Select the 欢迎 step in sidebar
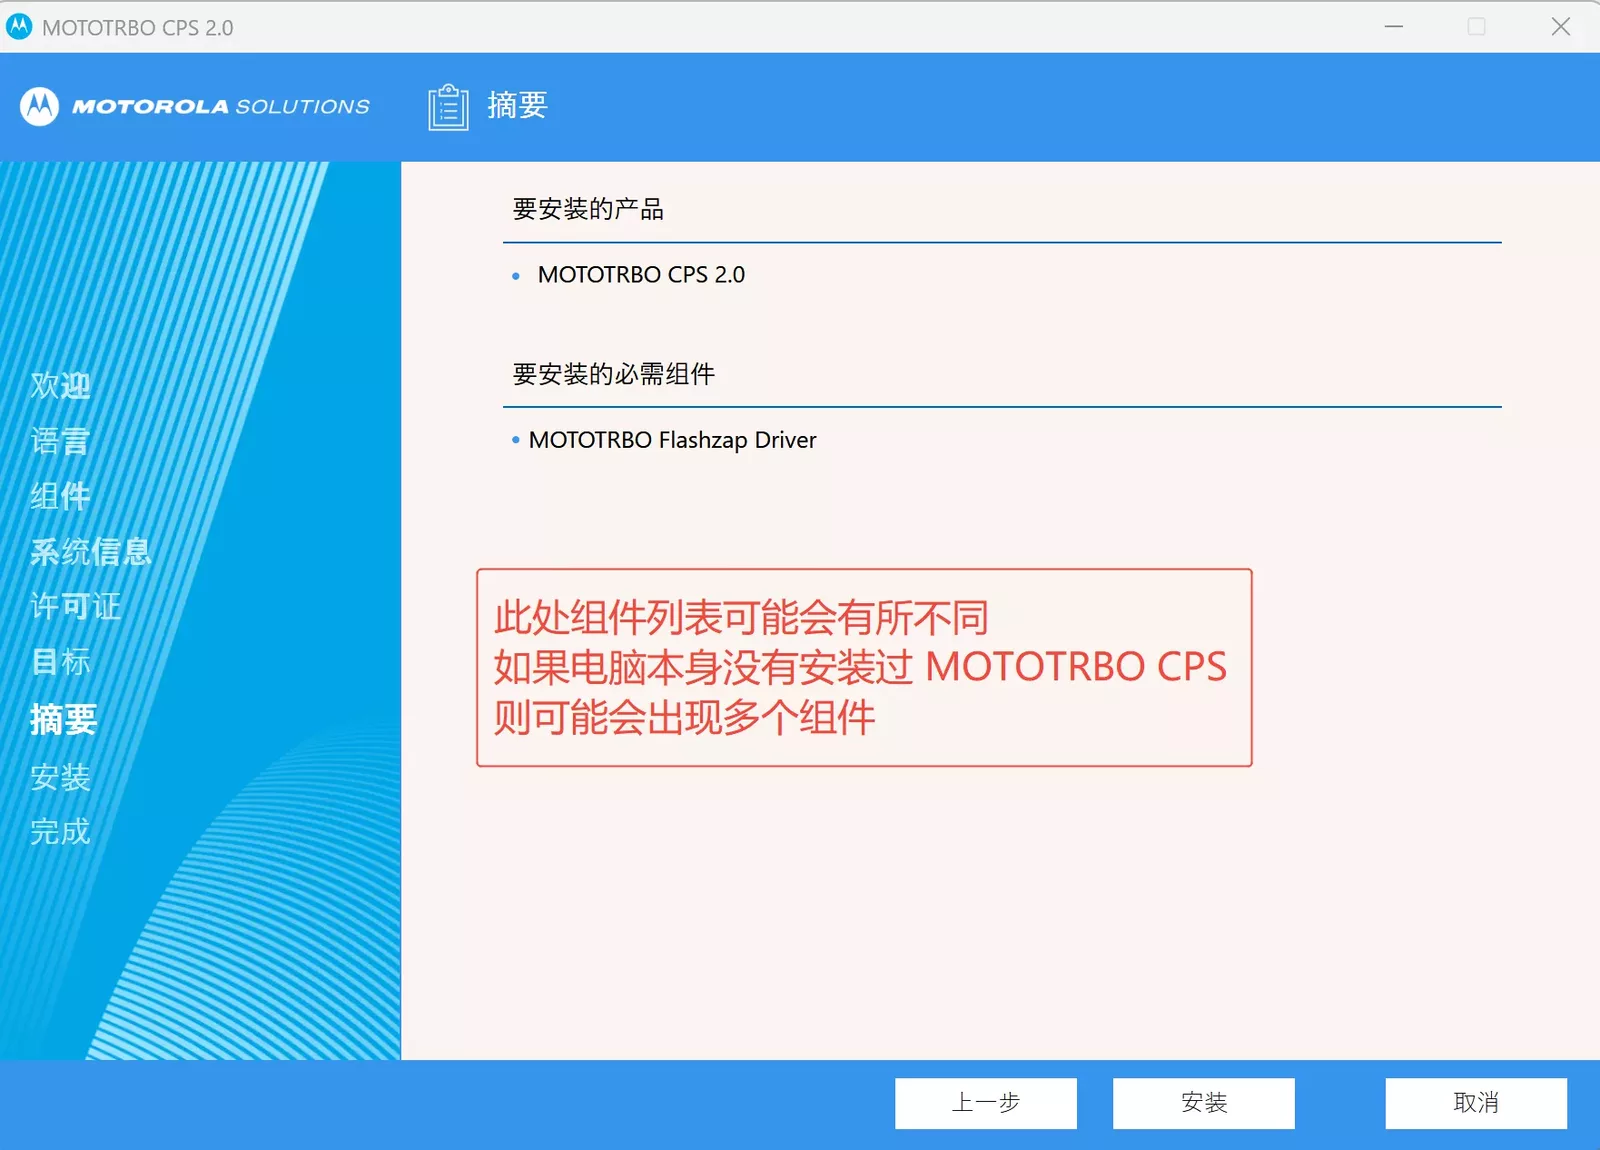This screenshot has height=1150, width=1600. 60,386
